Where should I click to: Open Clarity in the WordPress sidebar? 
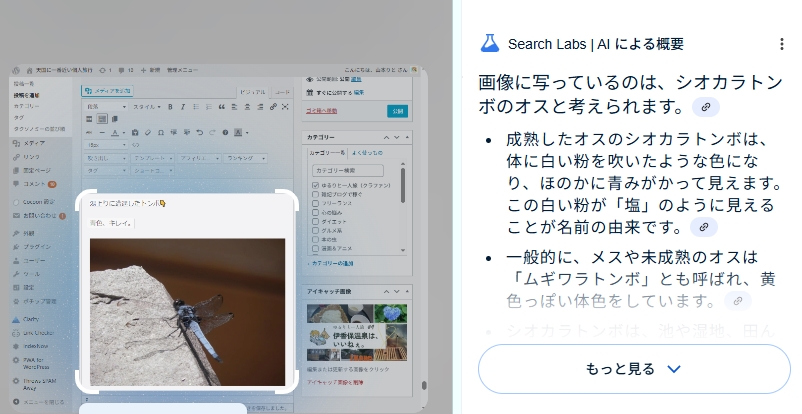coord(31,319)
